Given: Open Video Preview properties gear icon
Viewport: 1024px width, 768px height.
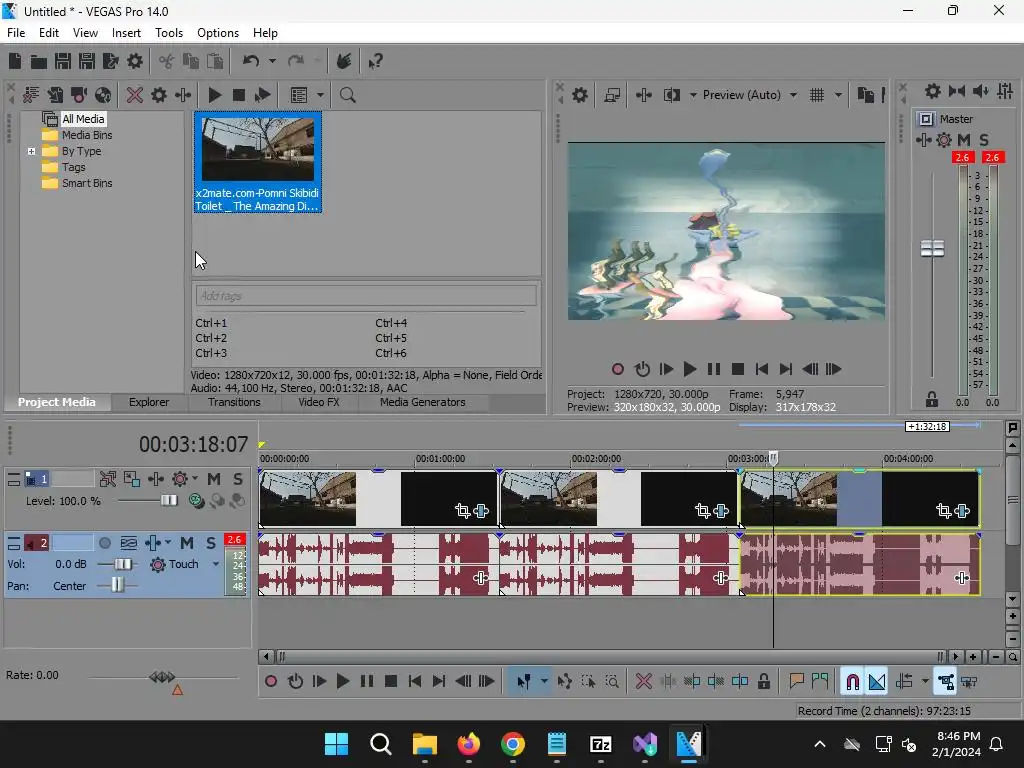Looking at the screenshot, I should (579, 95).
